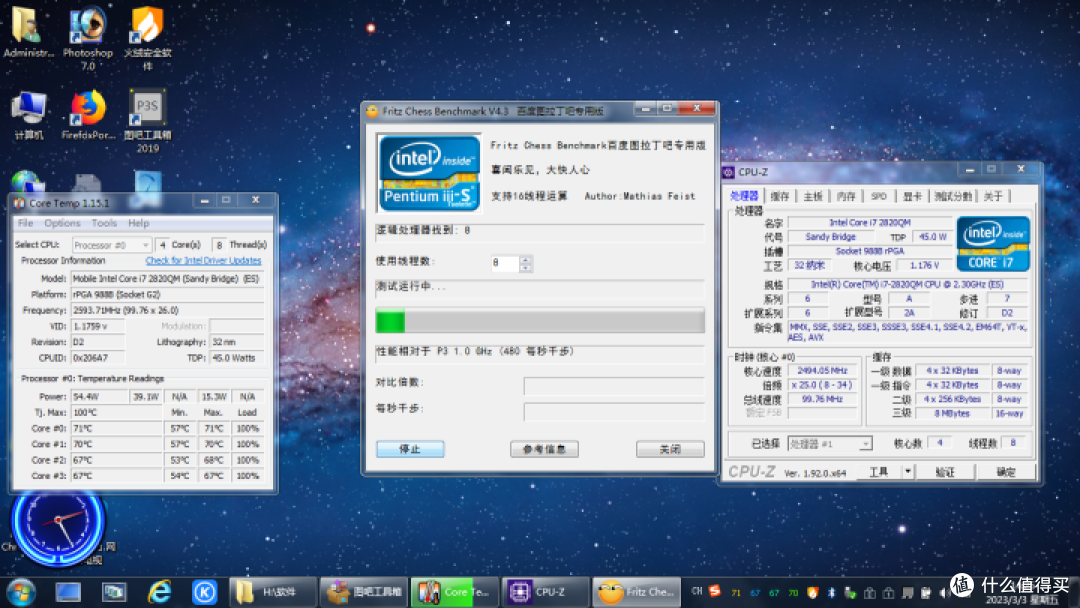
Task: Switch to the Fritz Chess taskbar item
Action: [x=636, y=592]
